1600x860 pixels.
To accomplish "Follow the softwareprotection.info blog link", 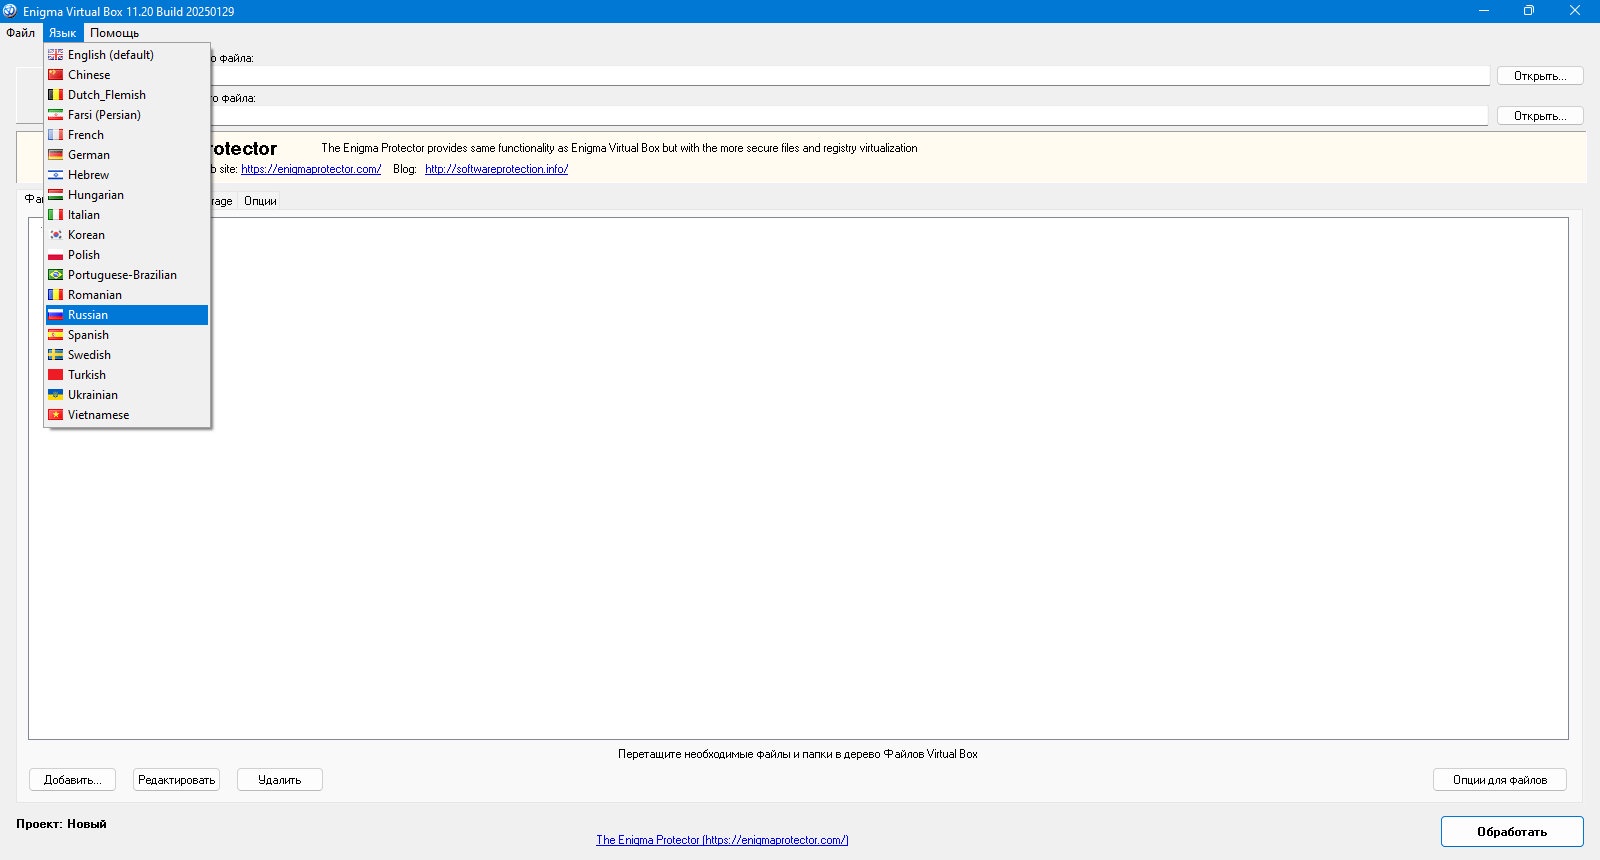I will [x=496, y=169].
